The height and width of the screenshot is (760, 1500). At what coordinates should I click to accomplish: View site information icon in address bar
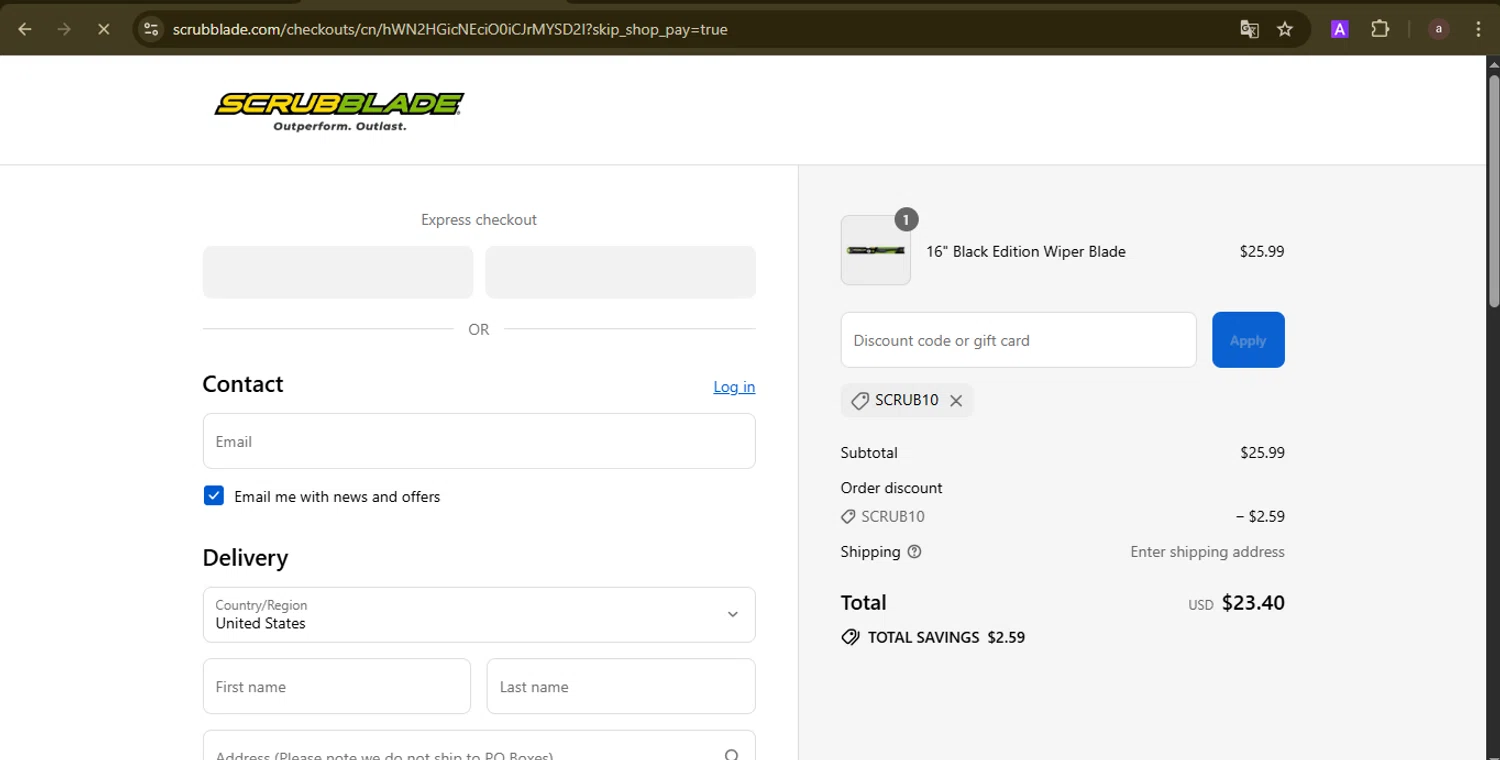click(151, 29)
